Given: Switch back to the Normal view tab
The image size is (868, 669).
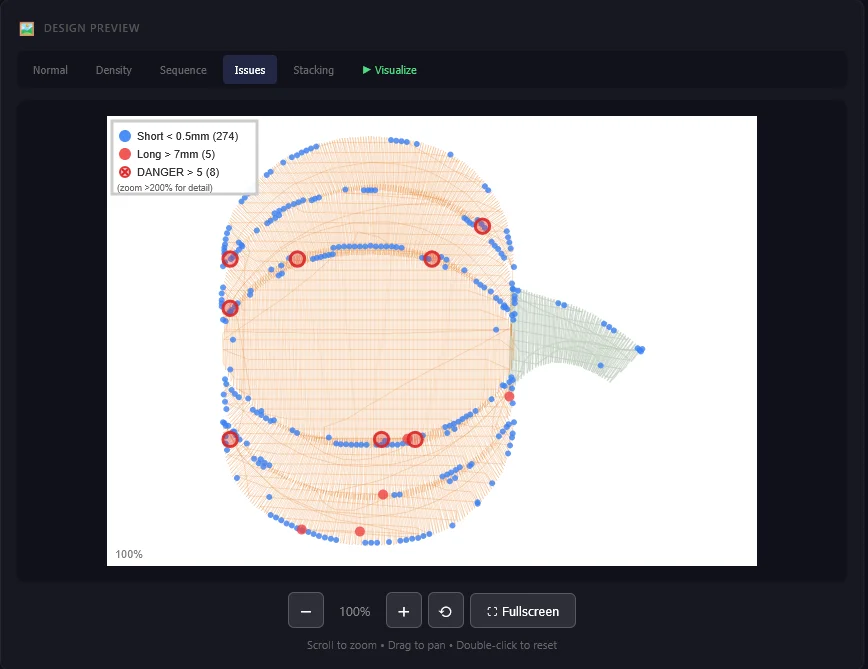Looking at the screenshot, I should [50, 70].
